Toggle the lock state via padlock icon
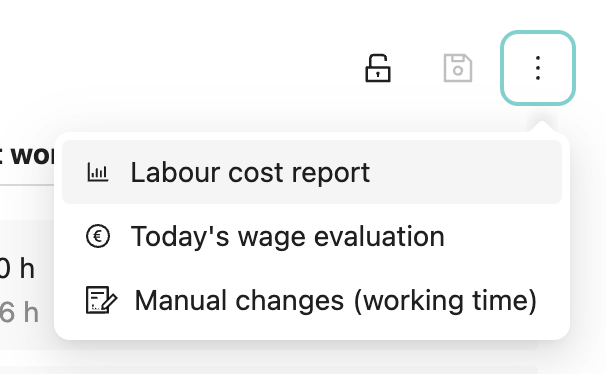Viewport: 606px width, 374px height. (378, 68)
